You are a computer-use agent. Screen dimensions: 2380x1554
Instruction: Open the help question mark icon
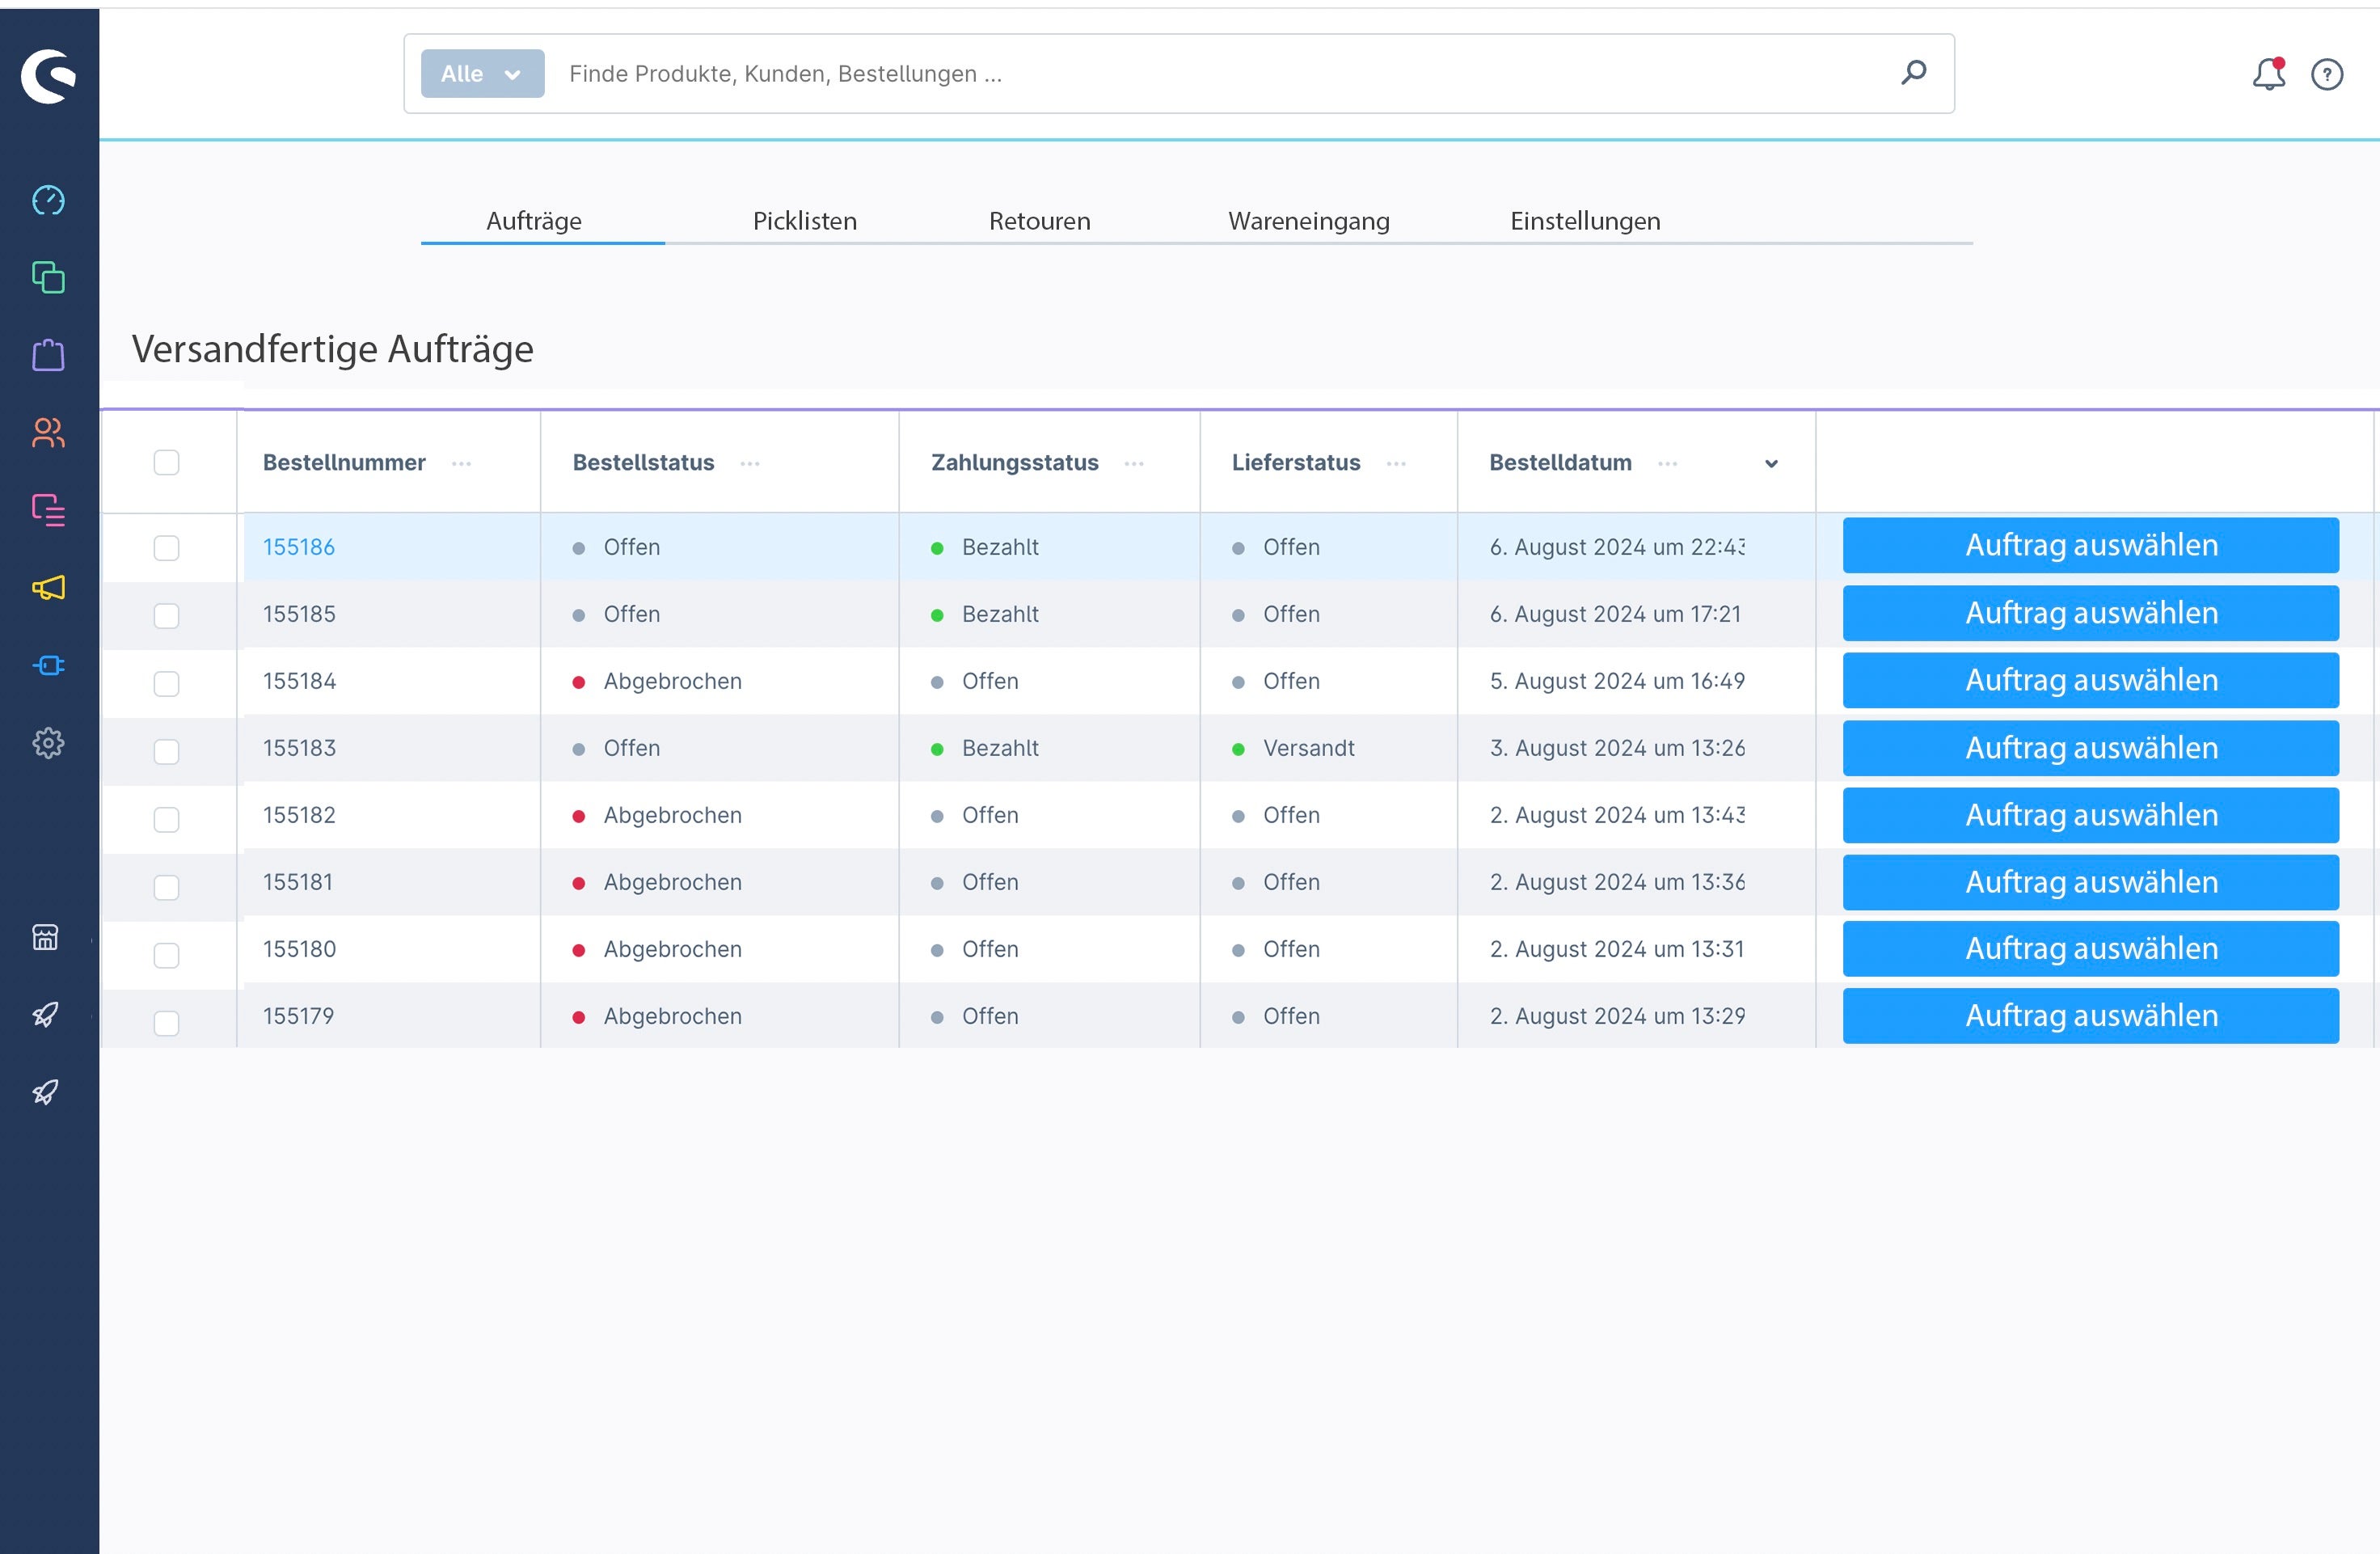(2327, 74)
